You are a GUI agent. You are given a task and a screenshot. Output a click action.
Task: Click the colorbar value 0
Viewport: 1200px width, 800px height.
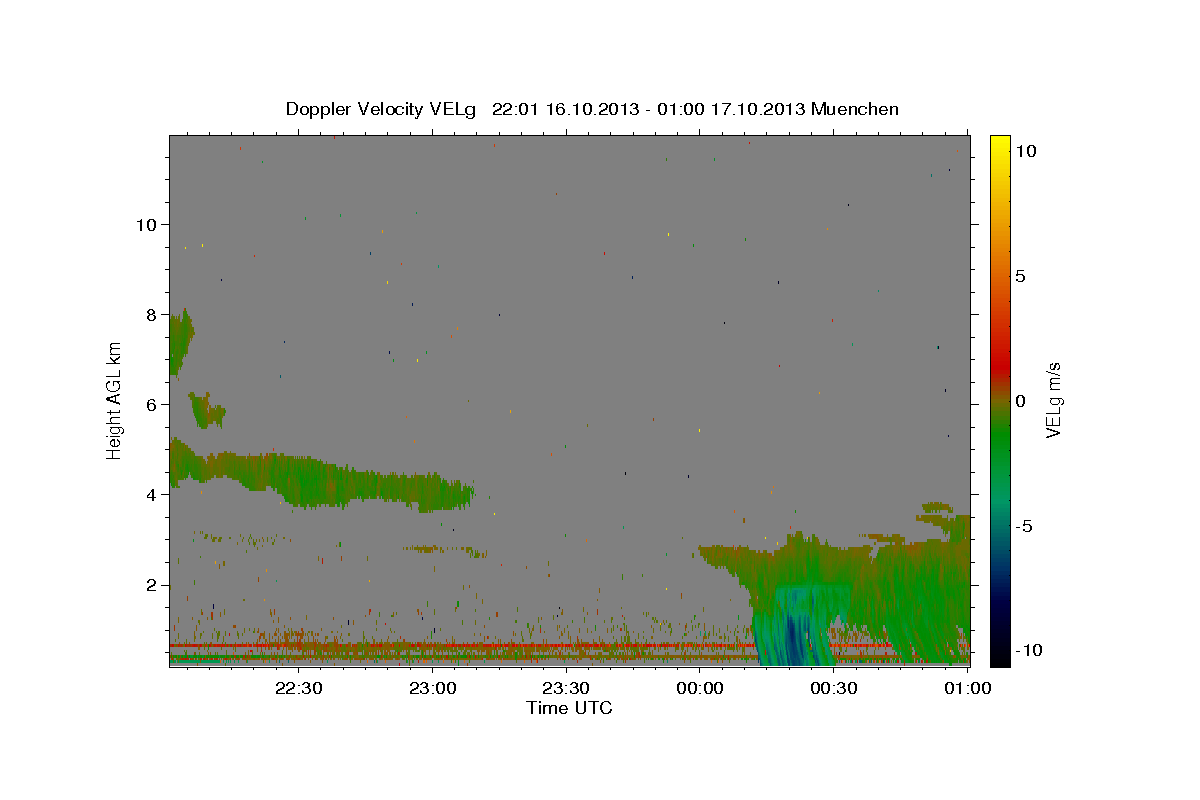point(1020,401)
